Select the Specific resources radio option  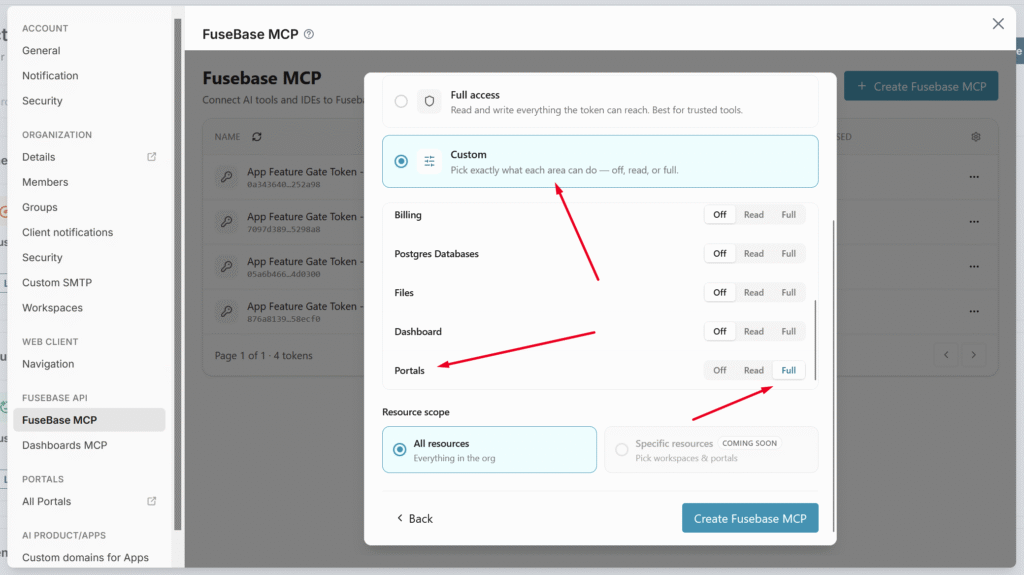tap(622, 450)
